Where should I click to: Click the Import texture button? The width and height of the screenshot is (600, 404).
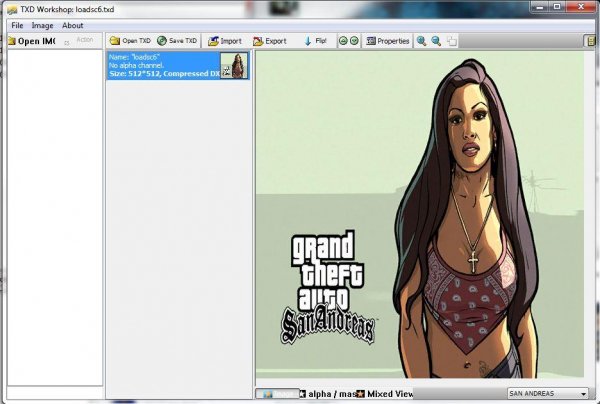pos(225,41)
